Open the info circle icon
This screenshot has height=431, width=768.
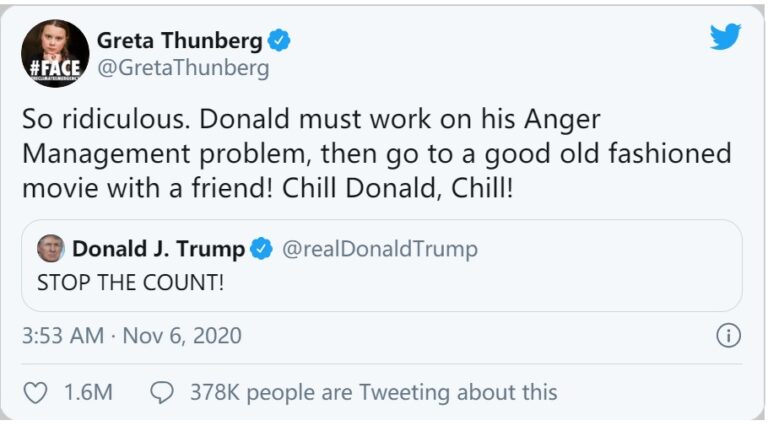click(729, 335)
